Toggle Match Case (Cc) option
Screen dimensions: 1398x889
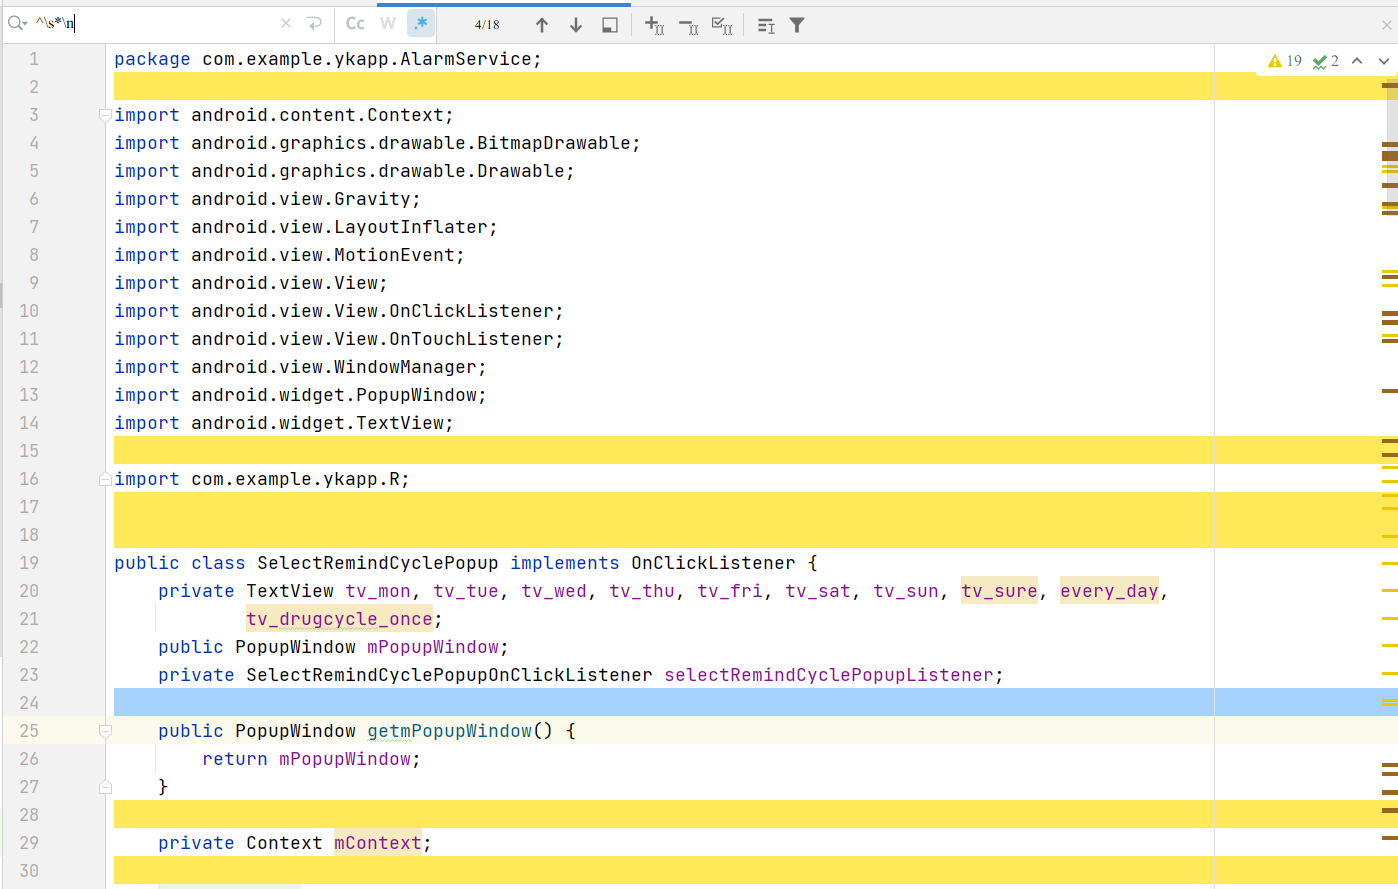tap(355, 24)
